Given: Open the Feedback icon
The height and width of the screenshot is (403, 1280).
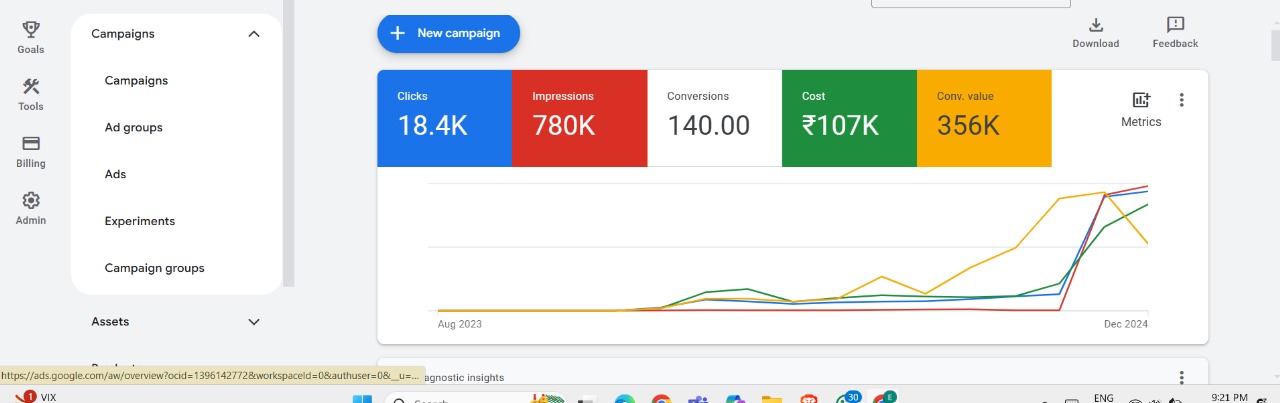Looking at the screenshot, I should (x=1175, y=25).
